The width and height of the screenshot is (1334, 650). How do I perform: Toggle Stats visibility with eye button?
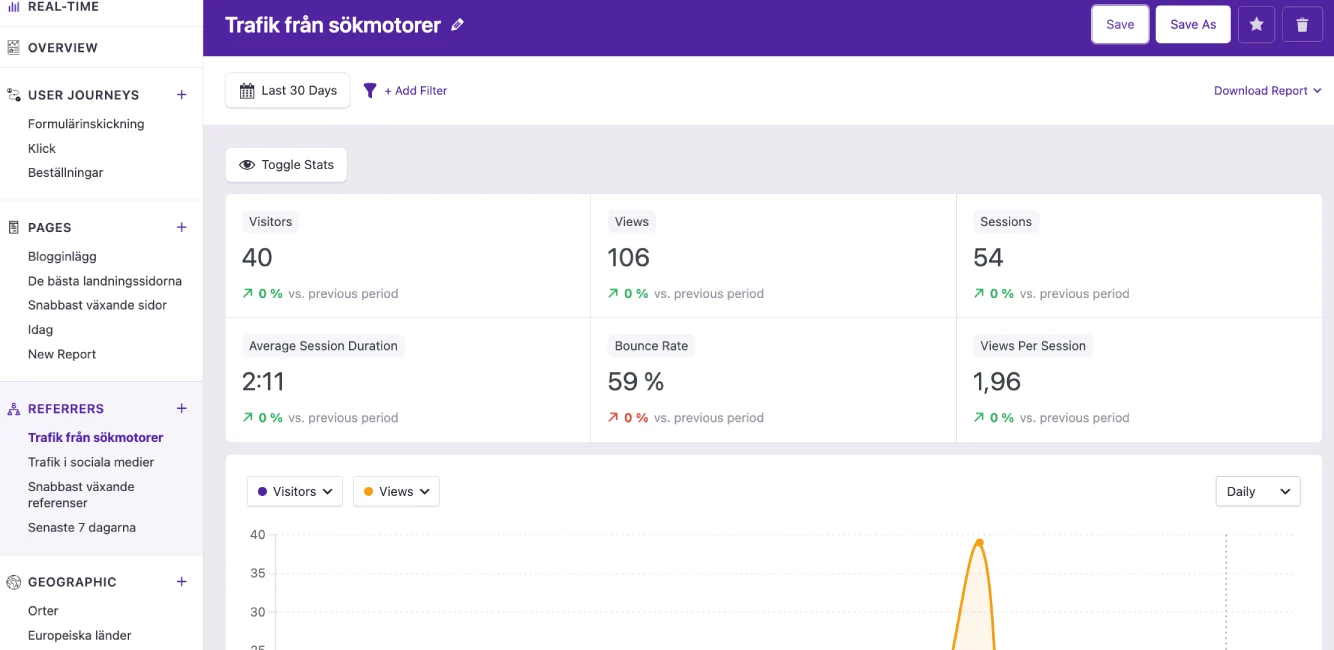286,165
